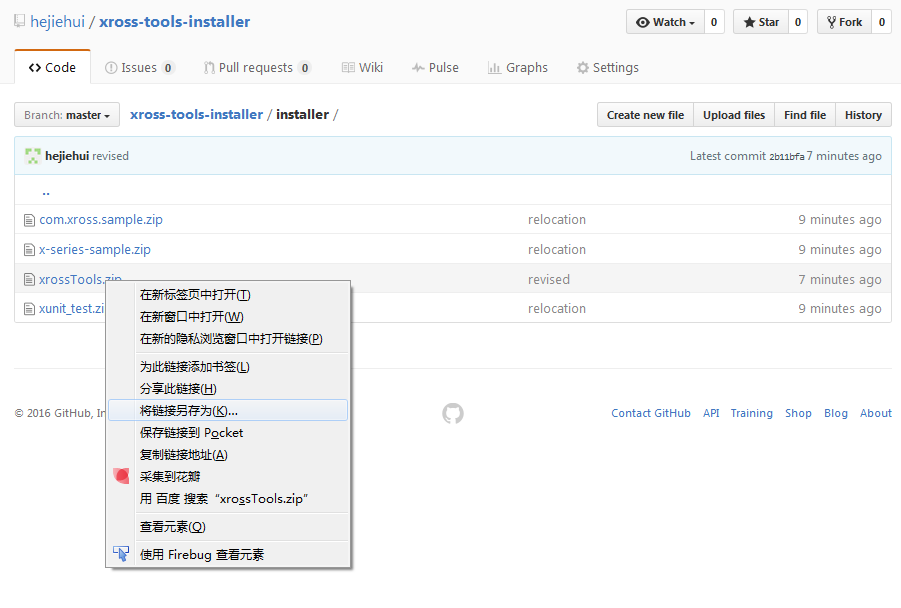Go up to parent directory via '..'
The height and width of the screenshot is (608, 901).
[x=46, y=191]
